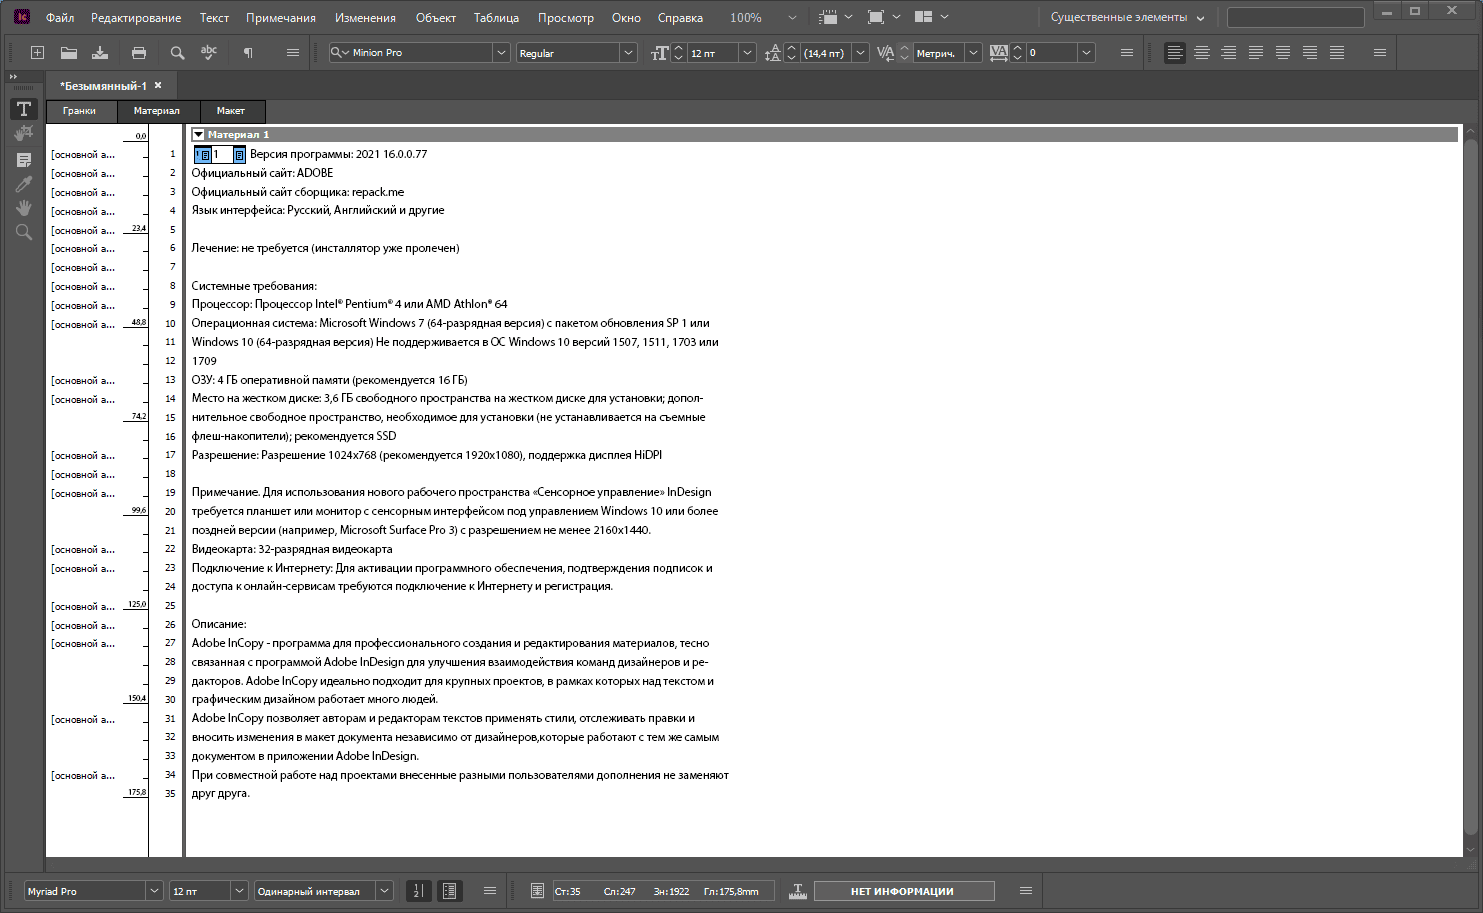Viewport: 1483px width, 913px height.
Task: Click the НЕТ ИНФОРМАЦИИ copyfit progress bar
Action: point(904,891)
